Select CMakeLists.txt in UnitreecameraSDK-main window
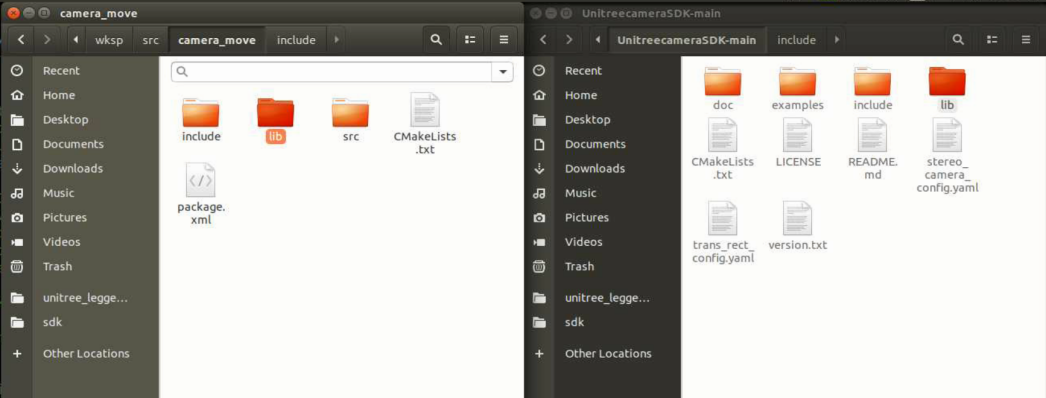This screenshot has height=398, width=1046. [x=722, y=149]
